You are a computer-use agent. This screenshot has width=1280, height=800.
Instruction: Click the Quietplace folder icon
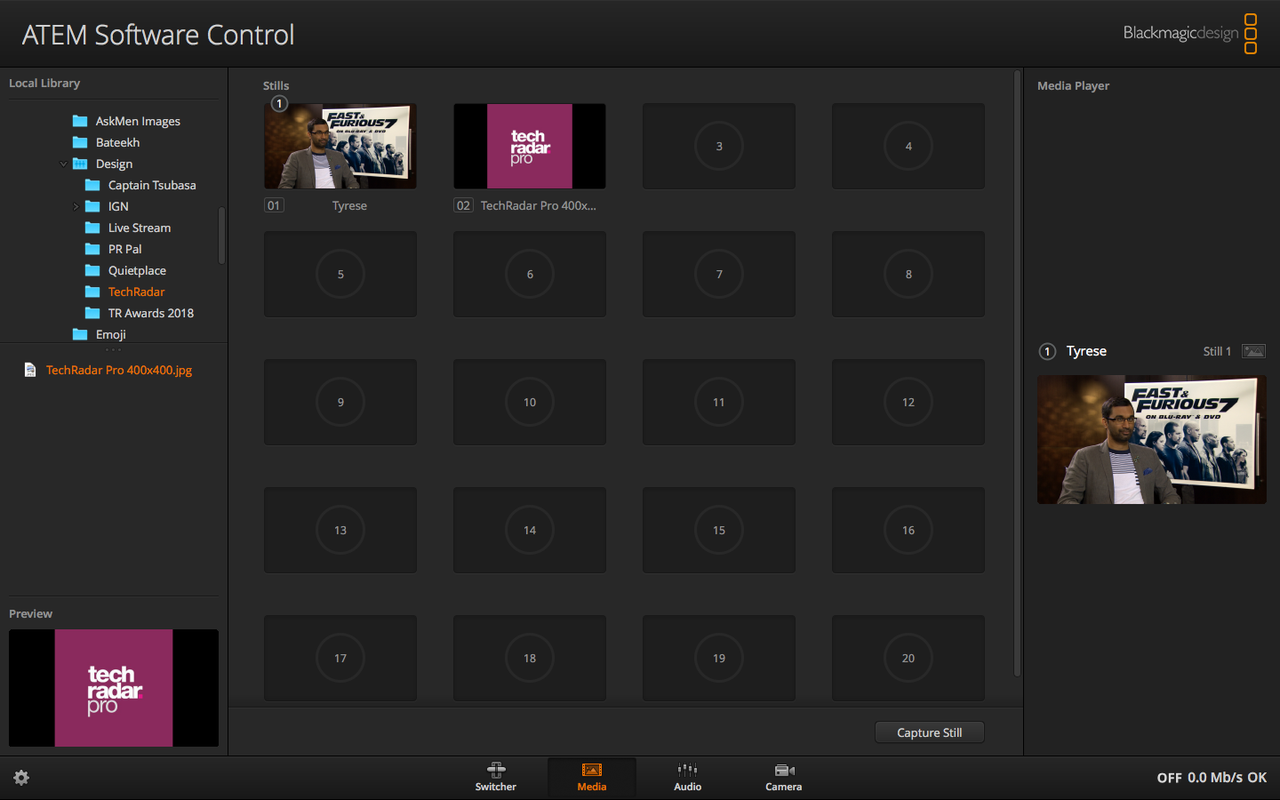[93, 271]
